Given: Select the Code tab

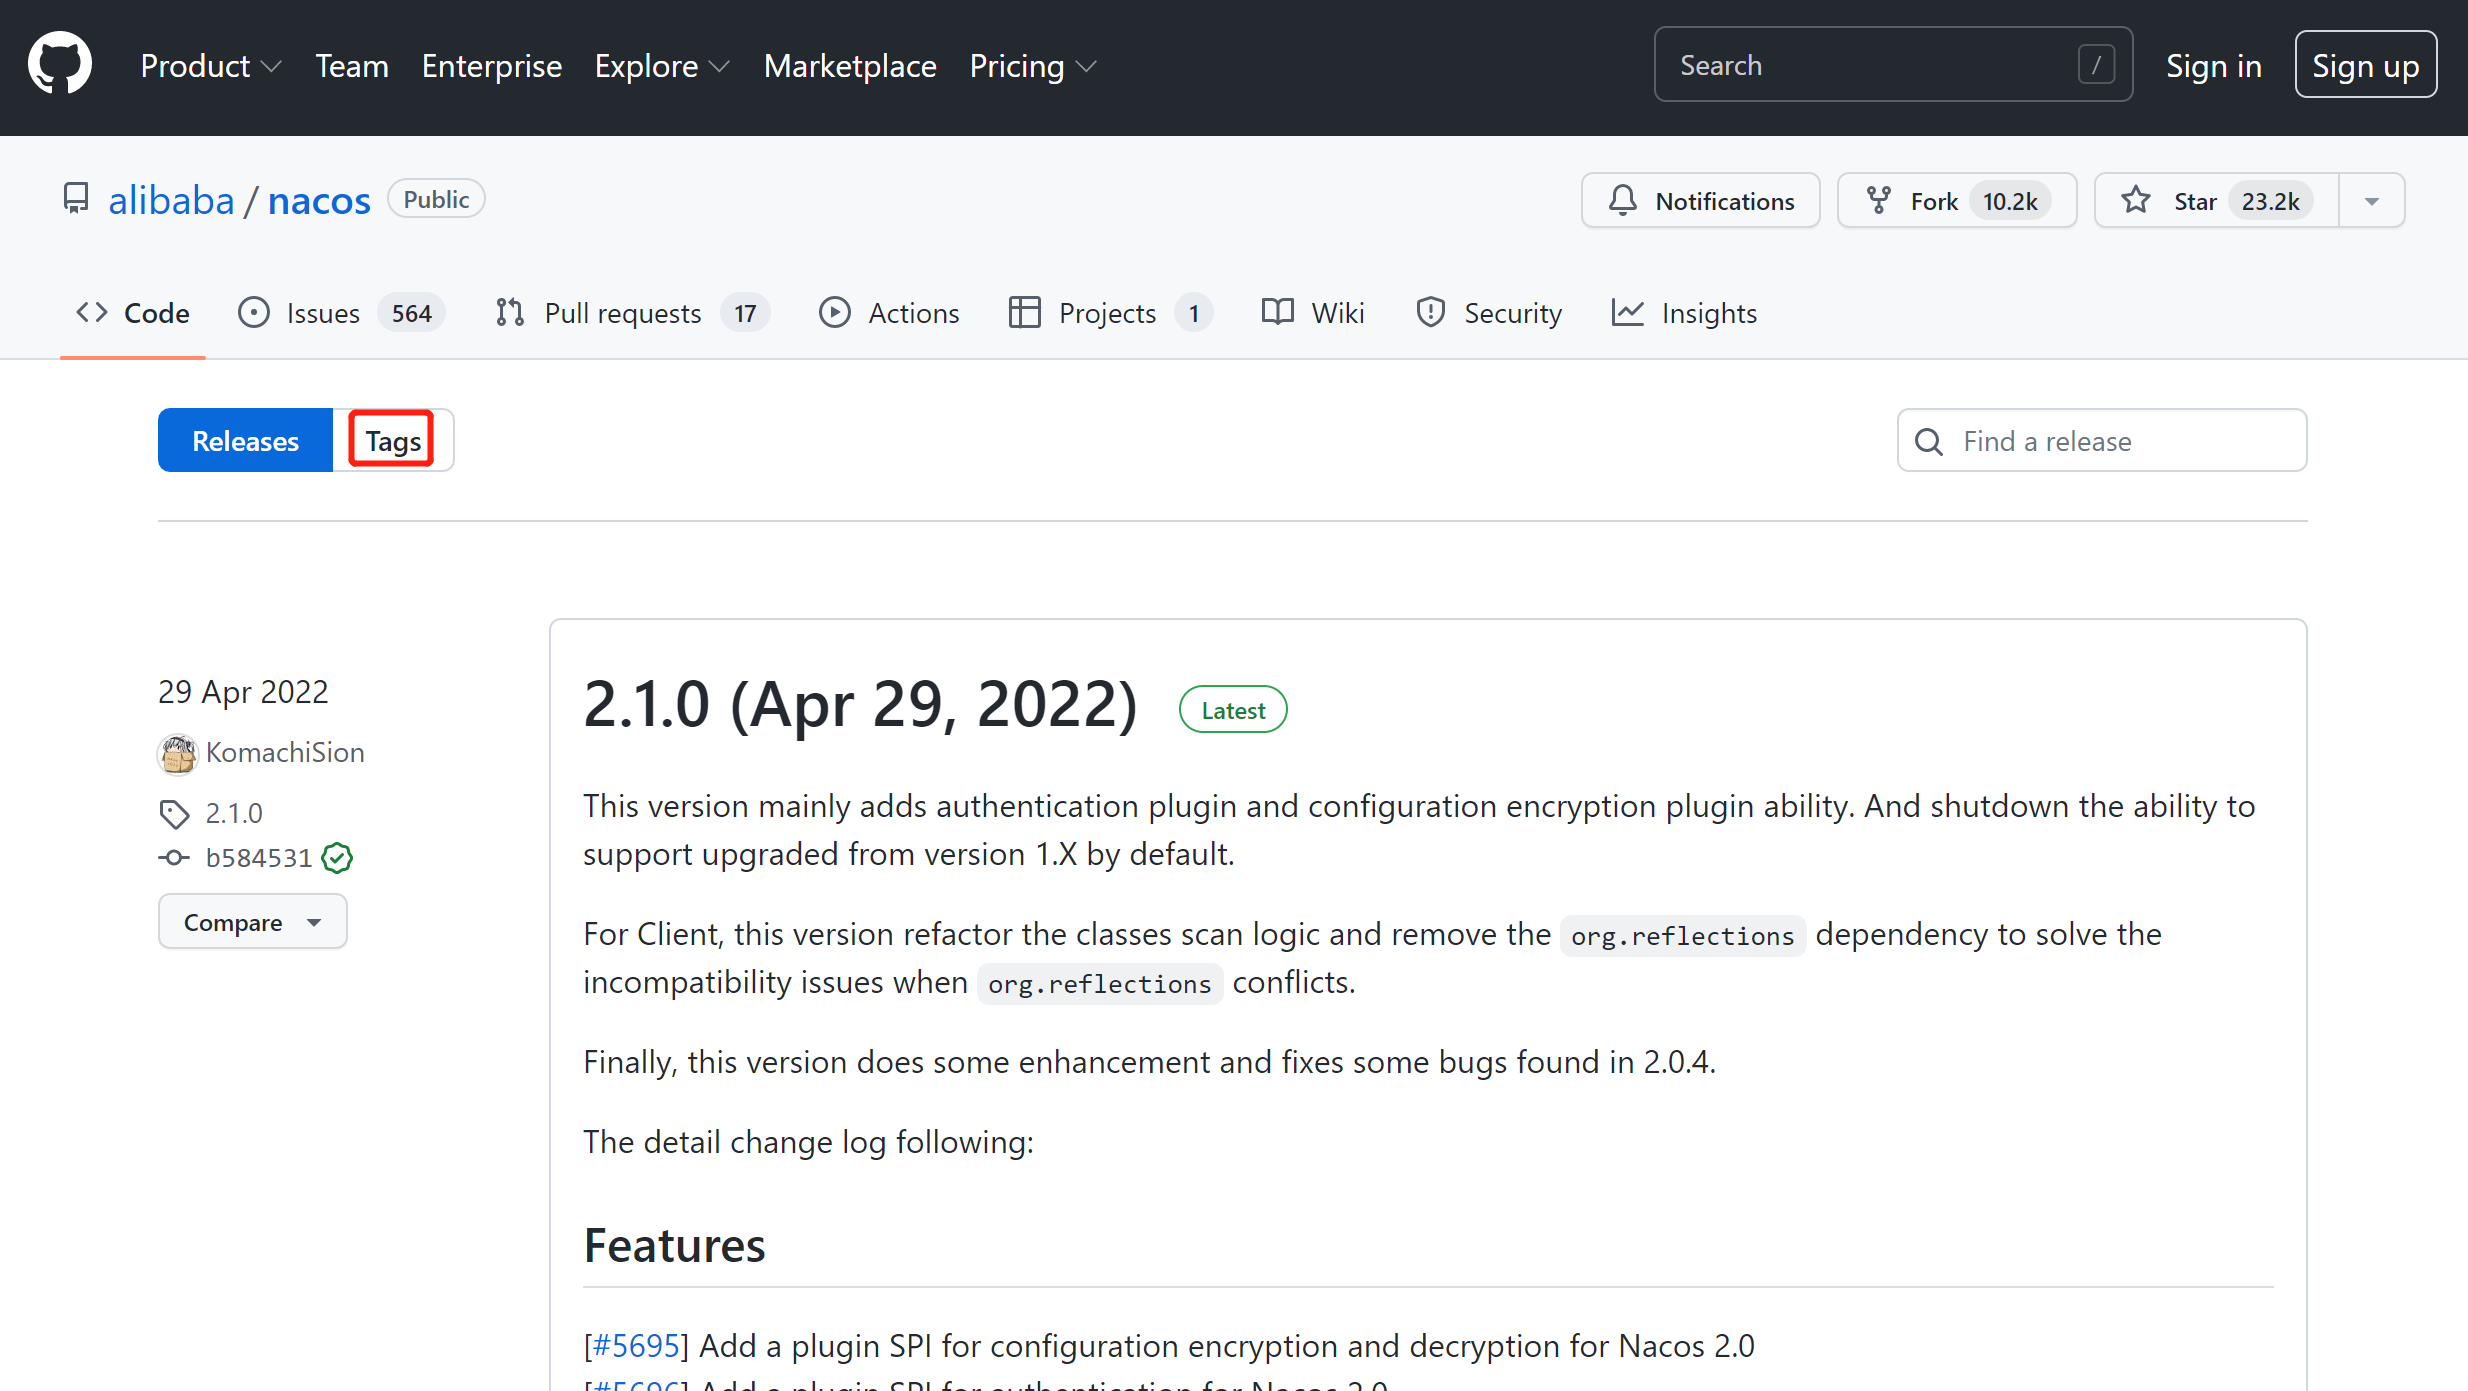Looking at the screenshot, I should (133, 313).
